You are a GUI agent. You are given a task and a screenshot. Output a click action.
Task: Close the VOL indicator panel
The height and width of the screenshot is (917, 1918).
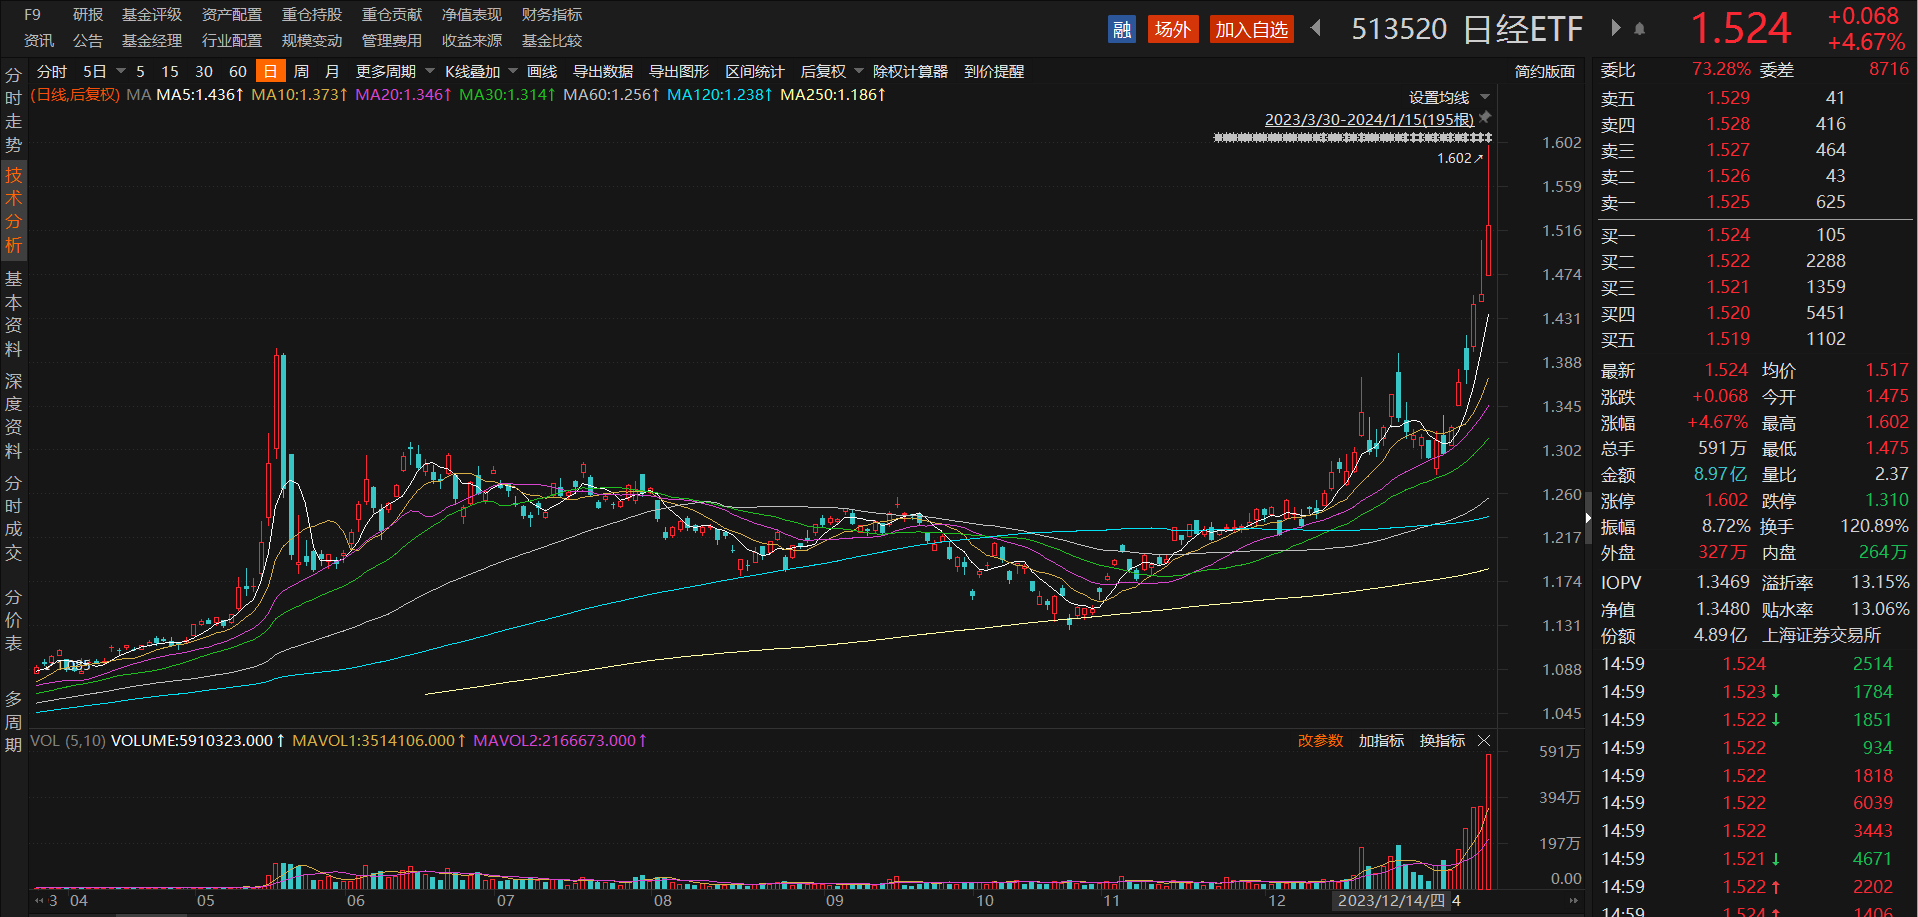pos(1484,741)
